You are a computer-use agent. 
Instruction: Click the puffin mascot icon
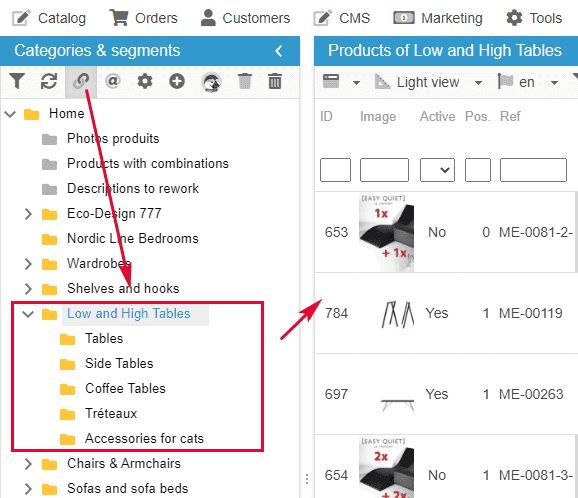click(x=211, y=82)
